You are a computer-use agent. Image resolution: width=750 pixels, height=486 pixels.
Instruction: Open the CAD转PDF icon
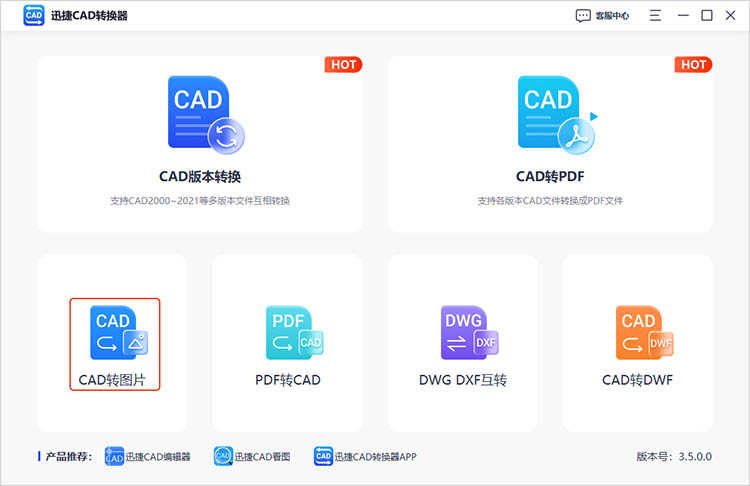click(557, 115)
